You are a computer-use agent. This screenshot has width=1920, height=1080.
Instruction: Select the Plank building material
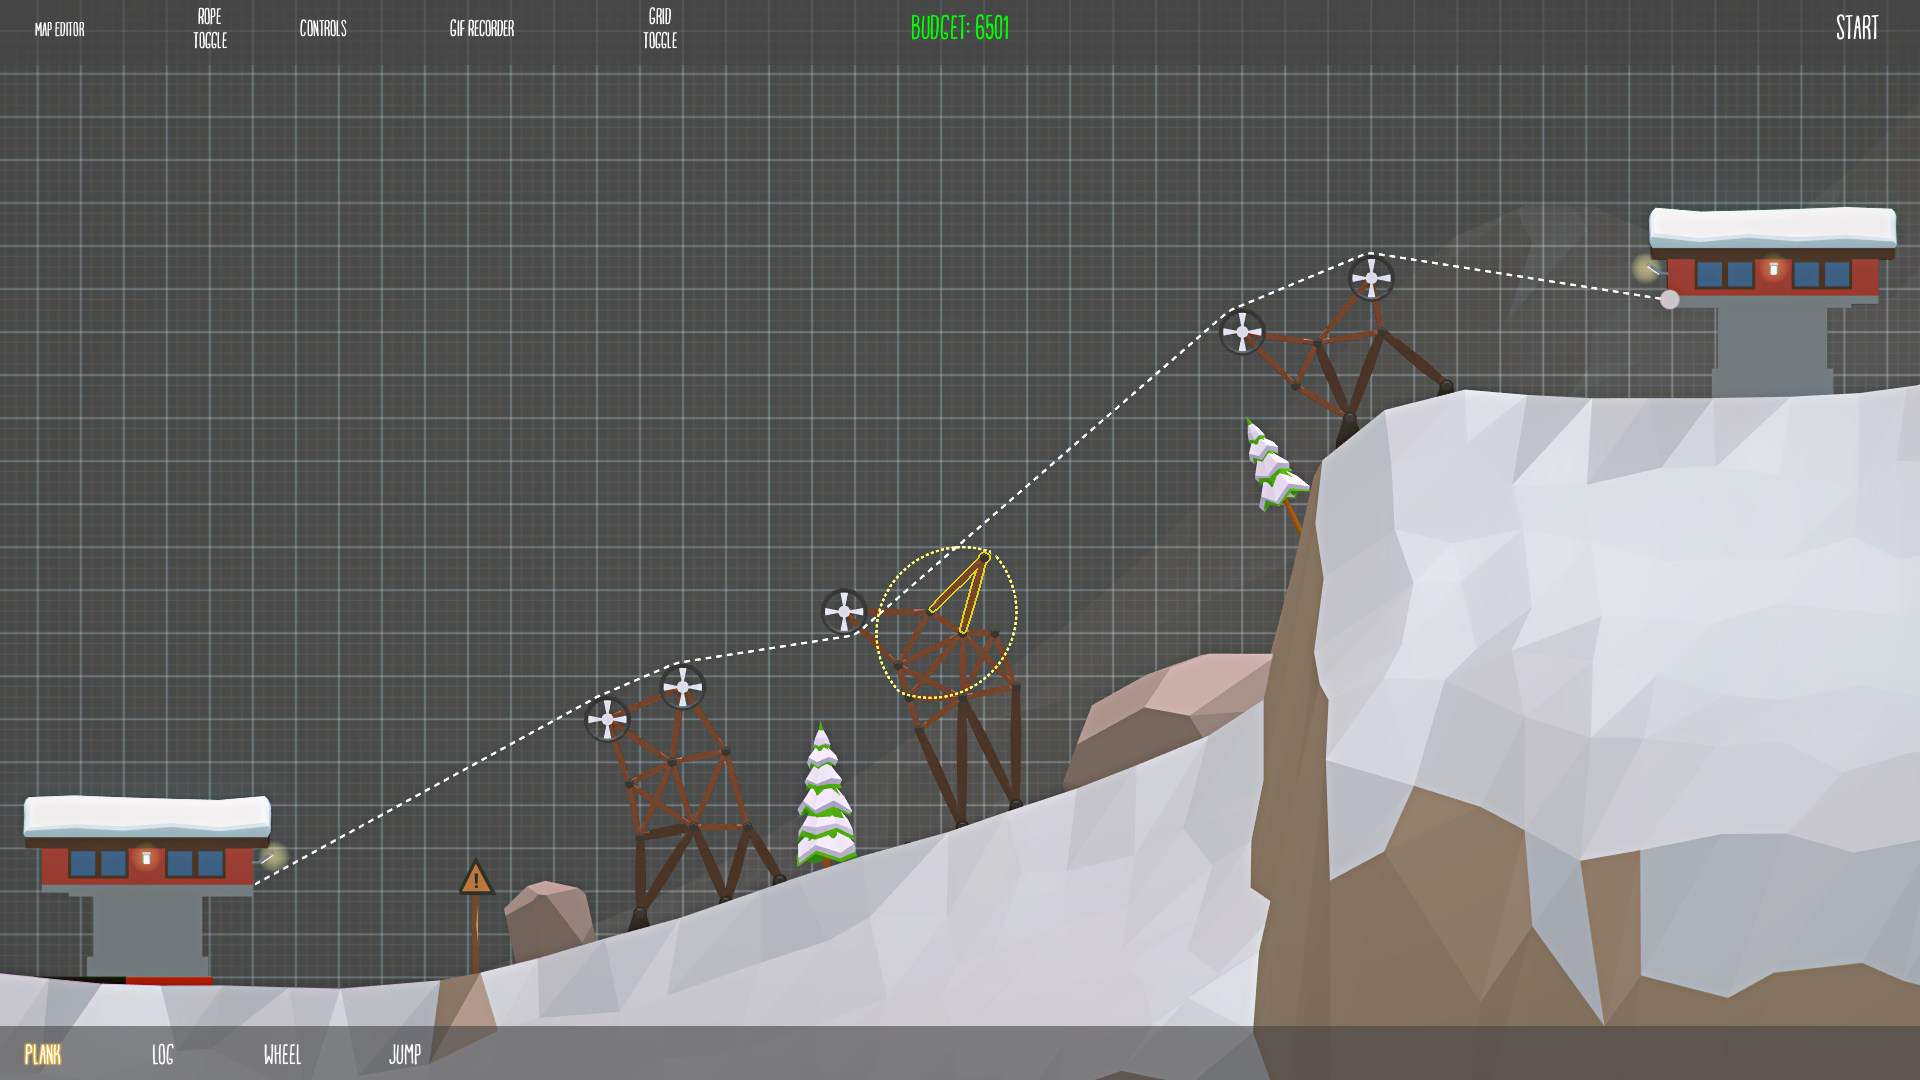43,1054
